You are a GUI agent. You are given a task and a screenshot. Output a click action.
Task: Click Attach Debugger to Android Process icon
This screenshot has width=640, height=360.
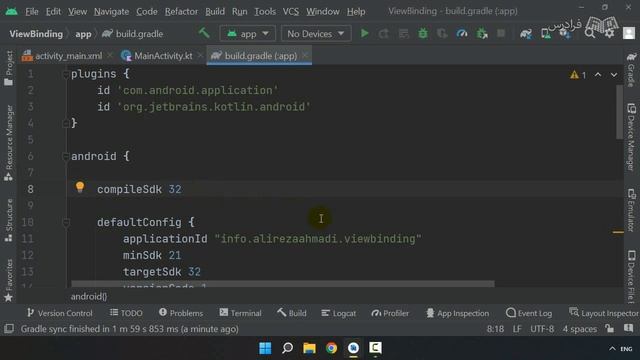(482, 33)
